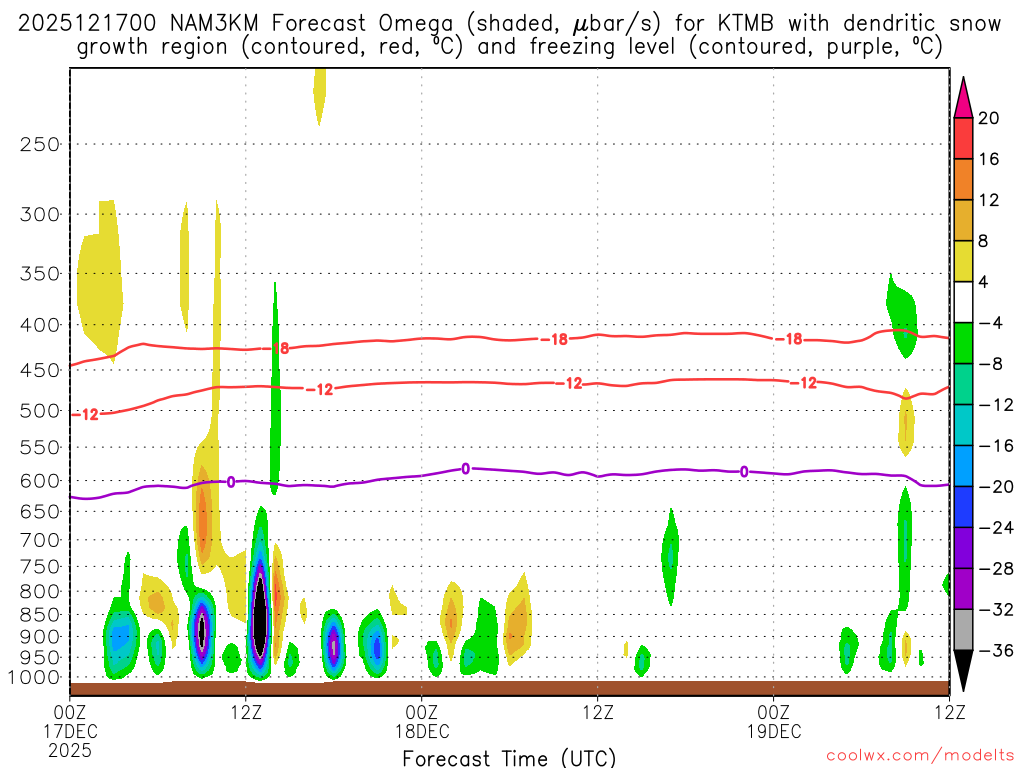This screenshot has width=1024, height=768.
Task: Click the black arrow below the color bar
Action: [963, 670]
